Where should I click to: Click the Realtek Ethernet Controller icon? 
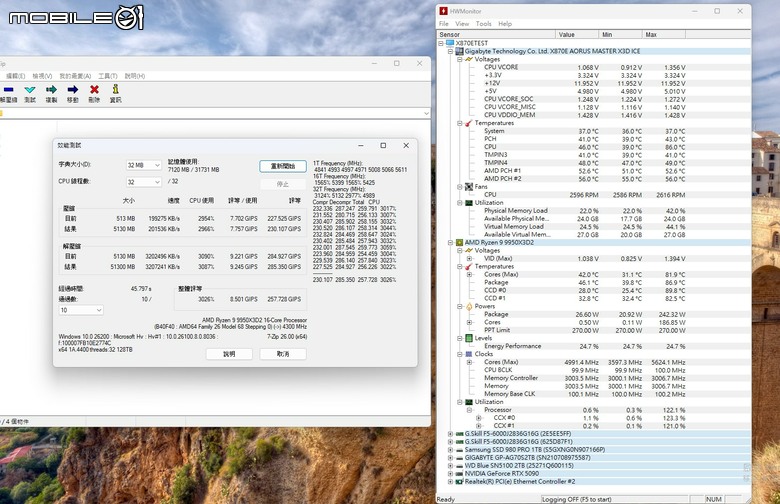[459, 482]
